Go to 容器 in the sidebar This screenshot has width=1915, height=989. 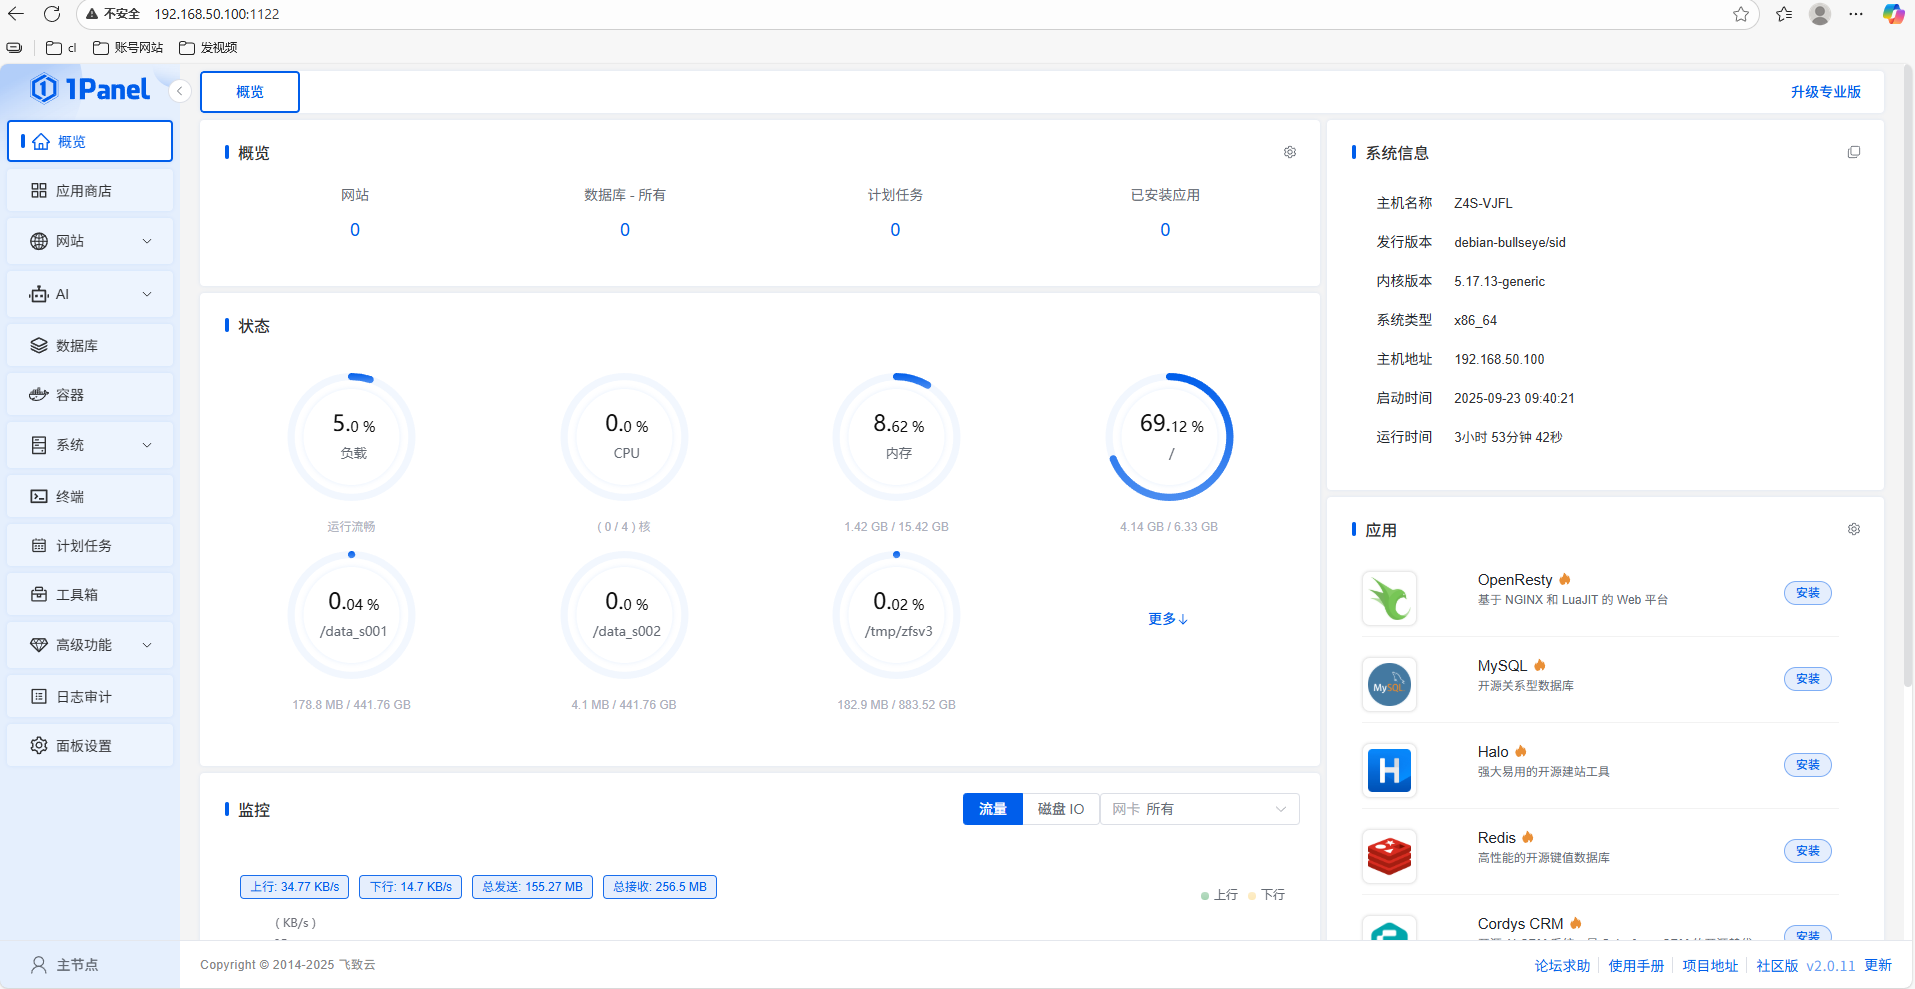click(90, 395)
